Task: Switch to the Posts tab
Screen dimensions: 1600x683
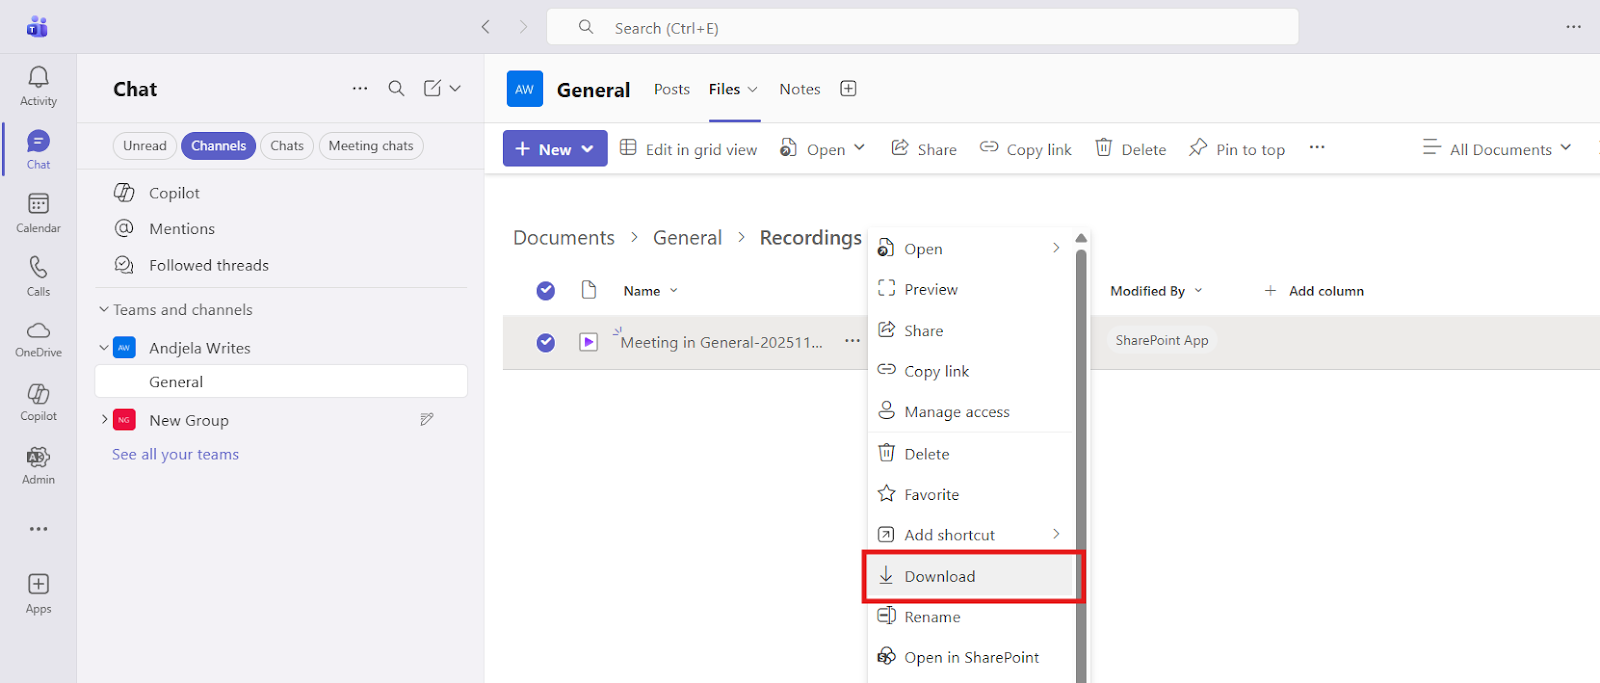Action: [671, 89]
